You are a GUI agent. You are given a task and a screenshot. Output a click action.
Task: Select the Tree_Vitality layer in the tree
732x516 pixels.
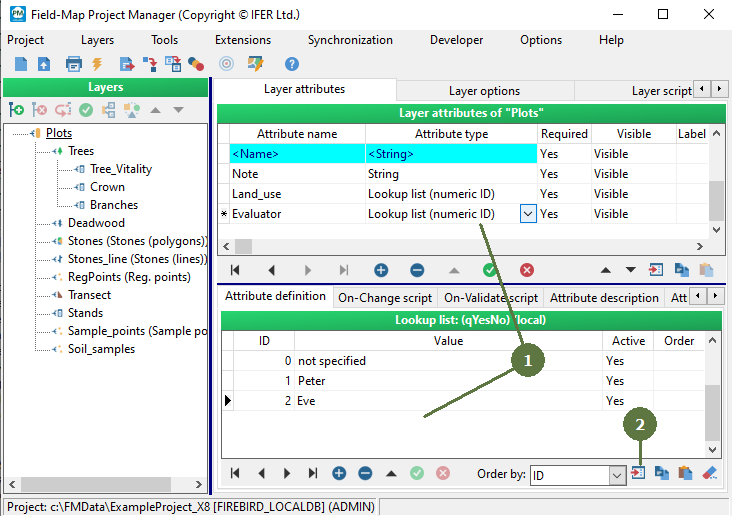tap(120, 169)
